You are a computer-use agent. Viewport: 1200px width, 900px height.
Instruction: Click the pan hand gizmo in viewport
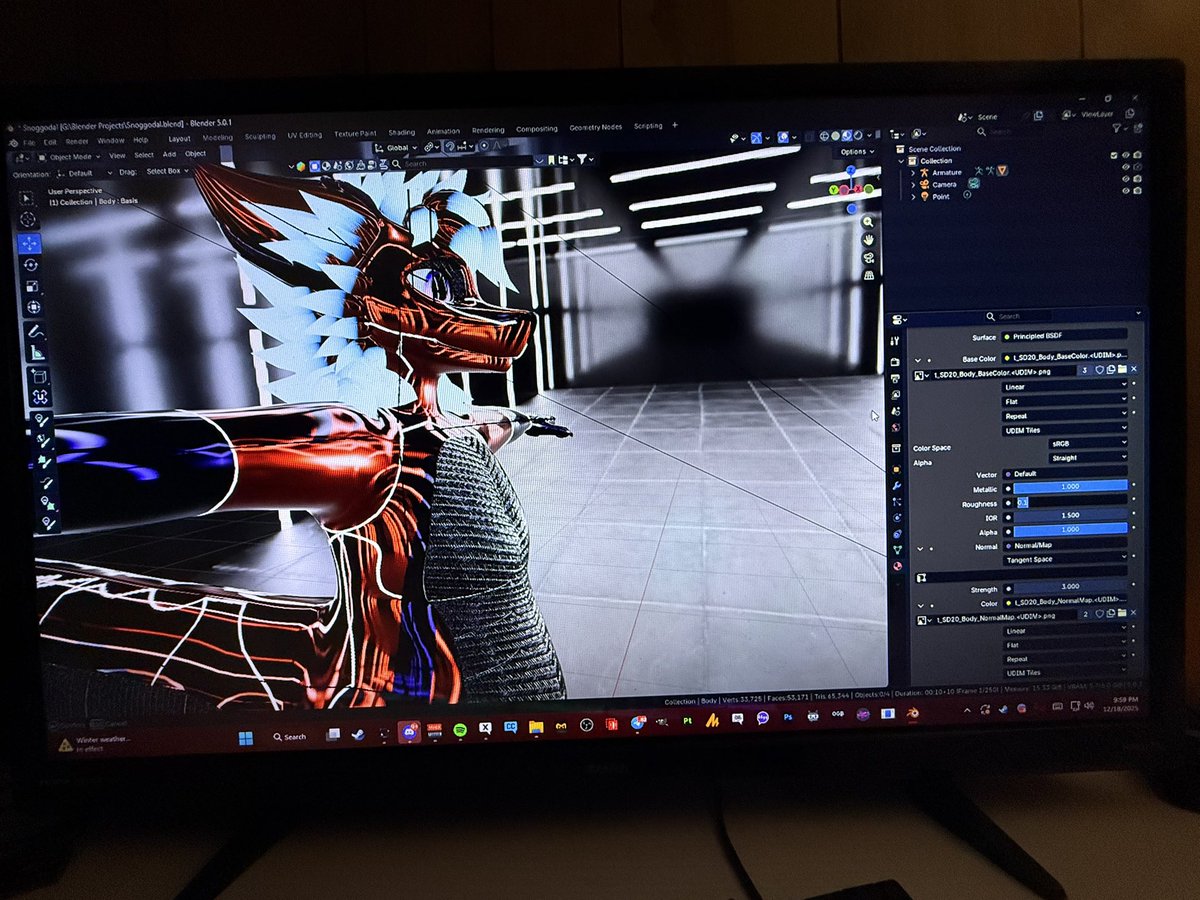(869, 240)
